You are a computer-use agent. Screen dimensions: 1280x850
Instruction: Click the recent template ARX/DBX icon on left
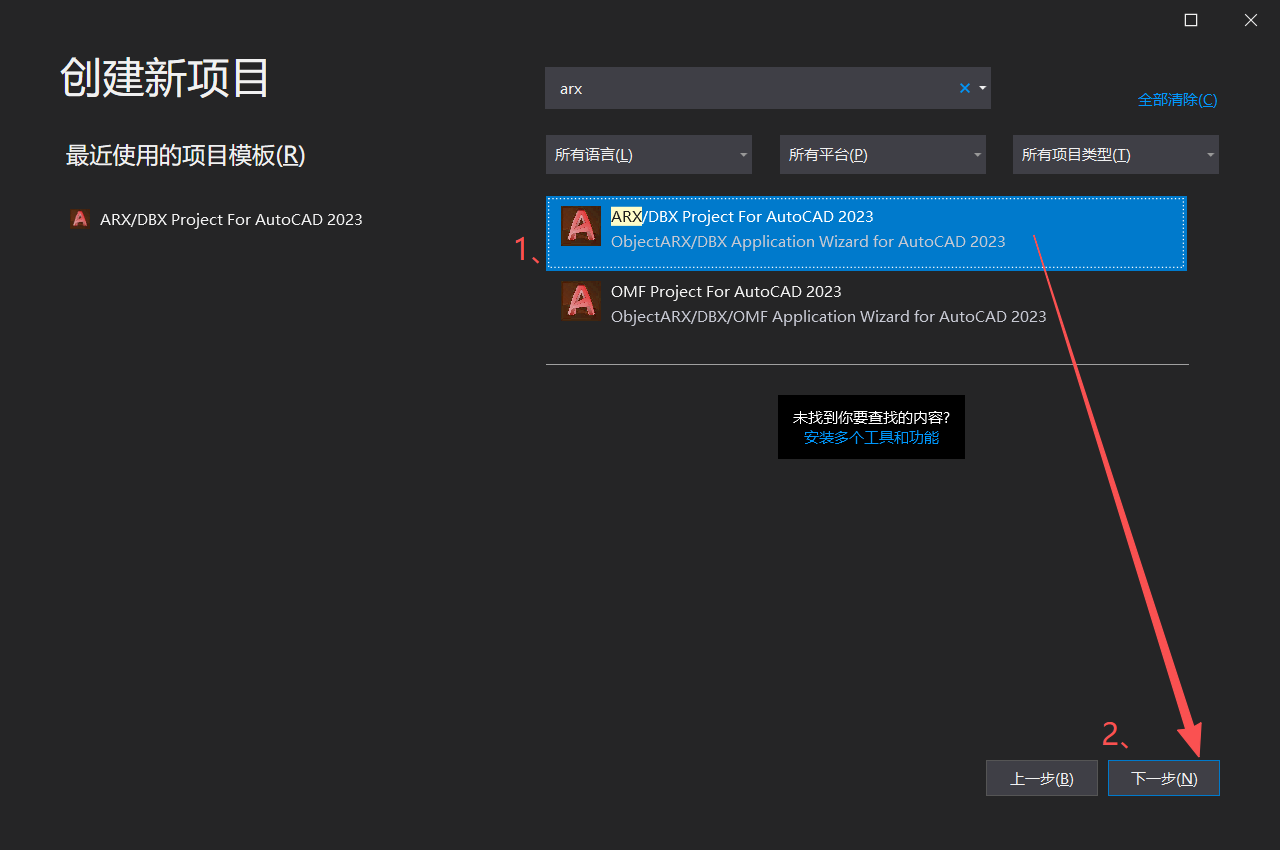point(79,219)
